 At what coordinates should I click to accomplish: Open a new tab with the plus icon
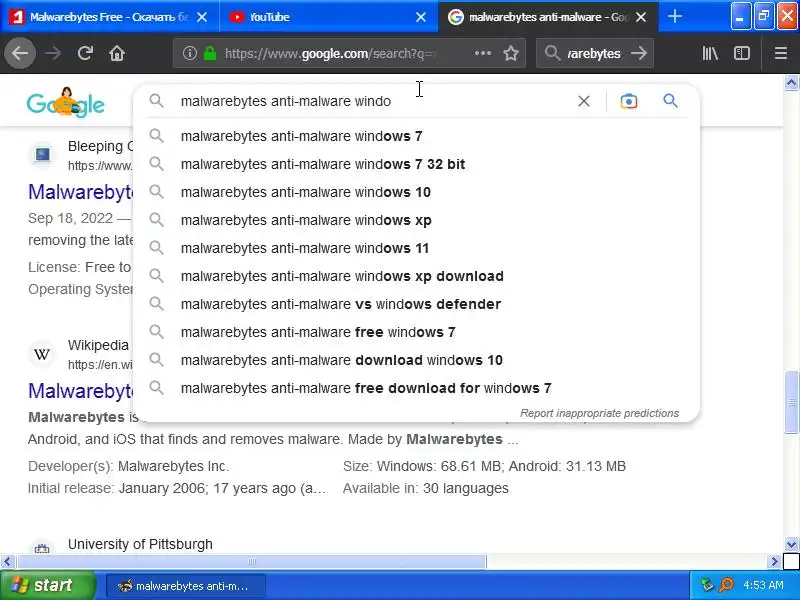tap(674, 17)
